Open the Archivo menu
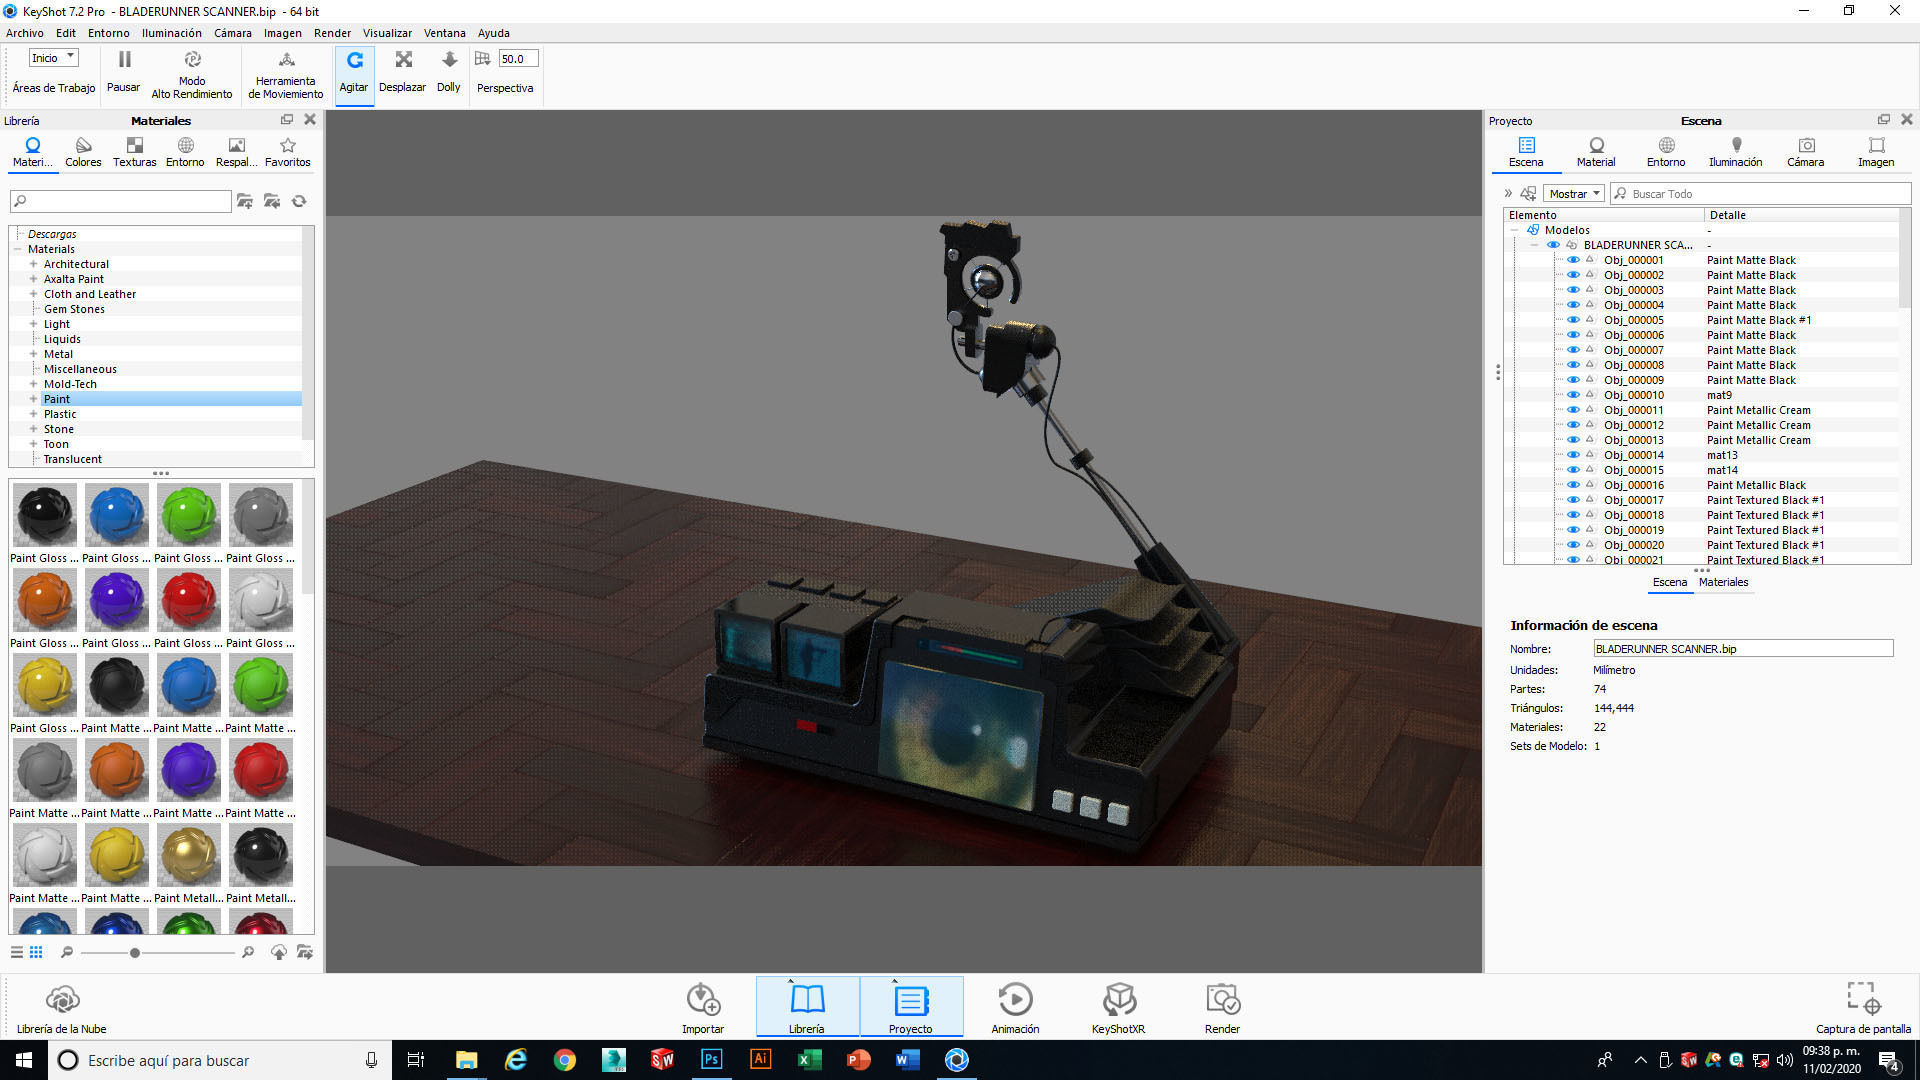 pos(24,33)
